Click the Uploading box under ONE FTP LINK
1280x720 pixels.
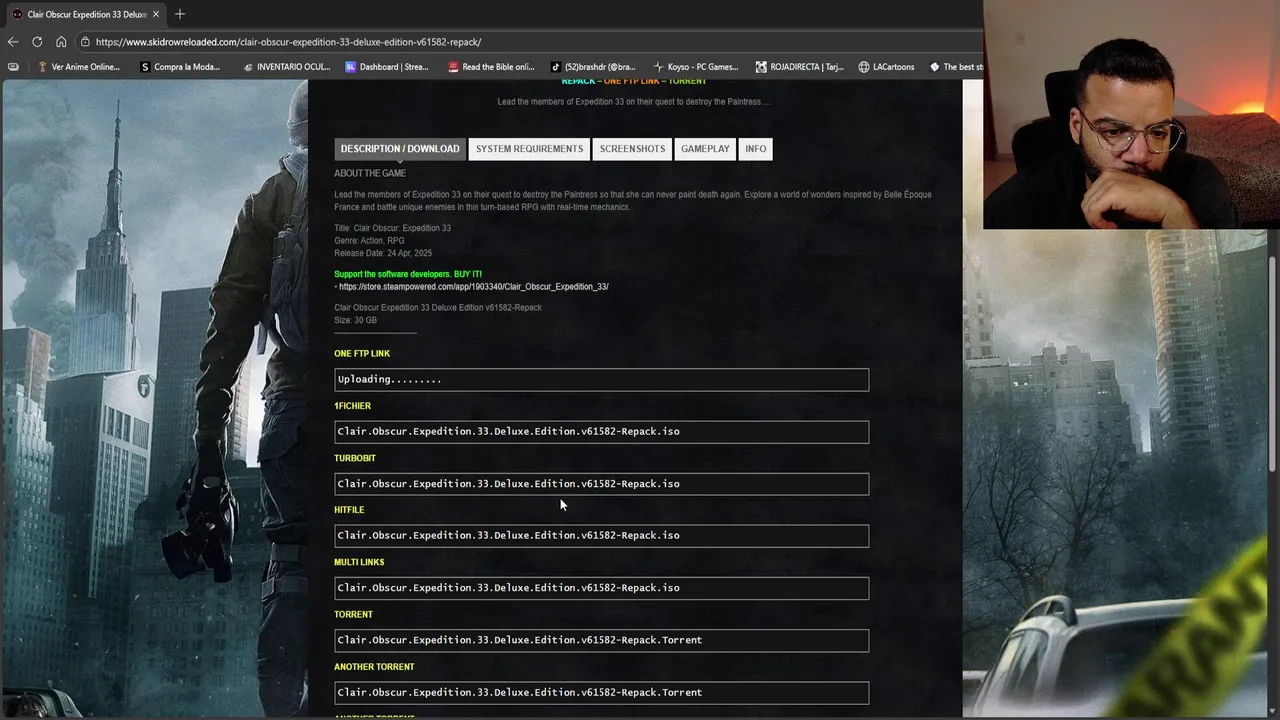[x=601, y=380]
